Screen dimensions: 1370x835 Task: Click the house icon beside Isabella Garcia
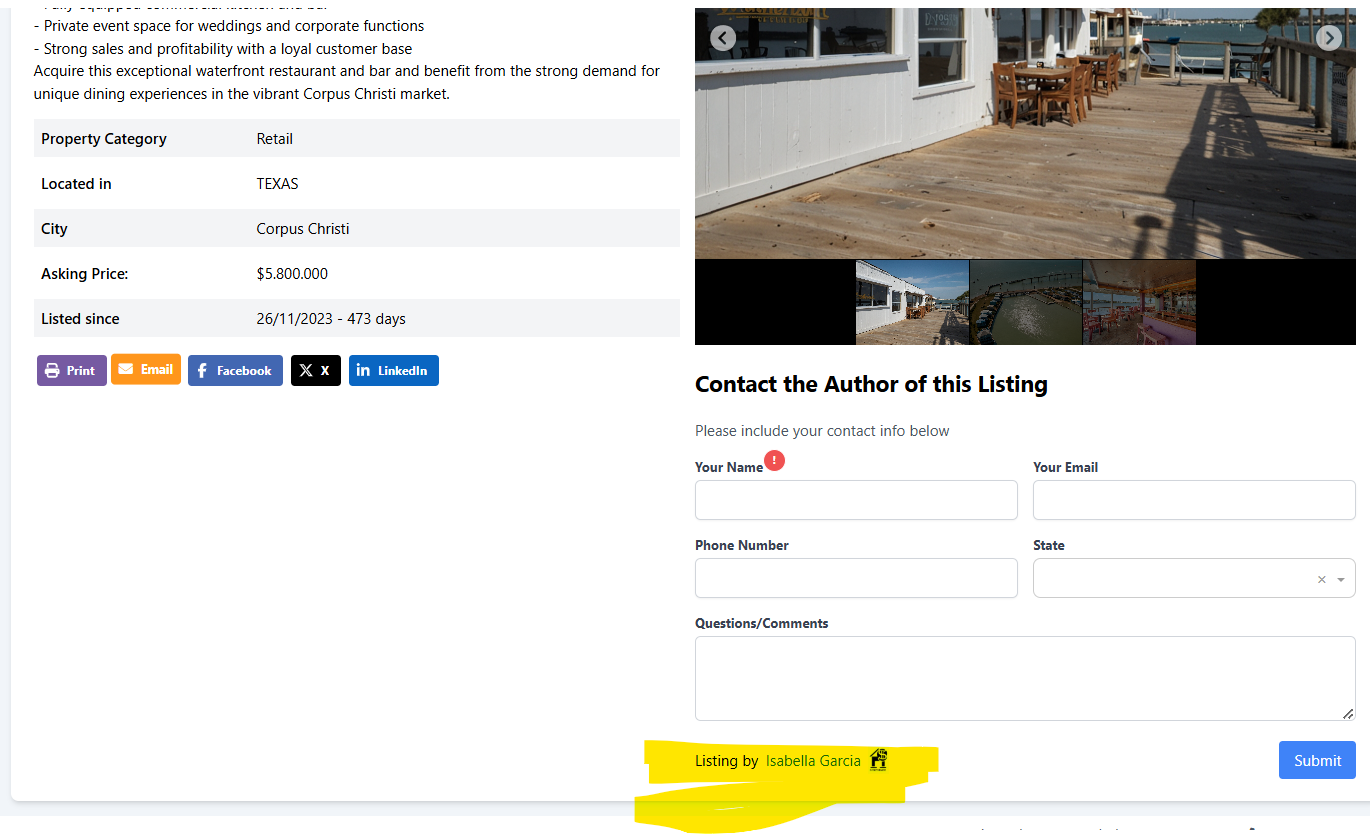coord(878,760)
